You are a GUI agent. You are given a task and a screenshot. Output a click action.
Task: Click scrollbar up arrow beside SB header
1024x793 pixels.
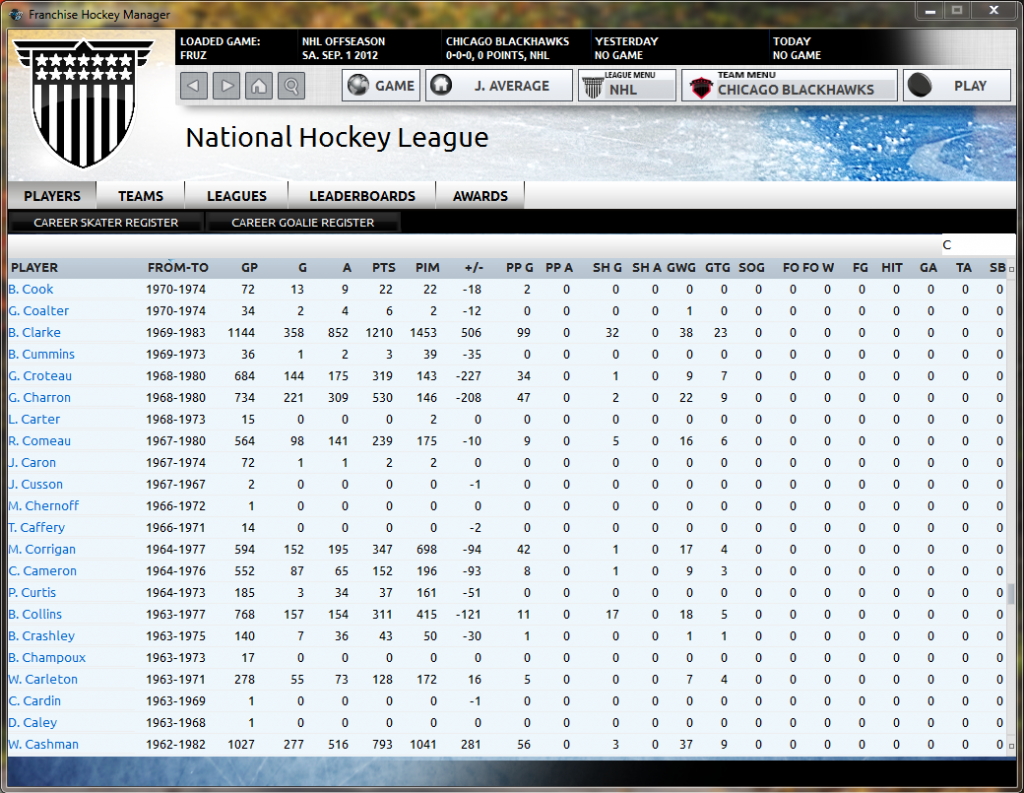click(x=1011, y=269)
